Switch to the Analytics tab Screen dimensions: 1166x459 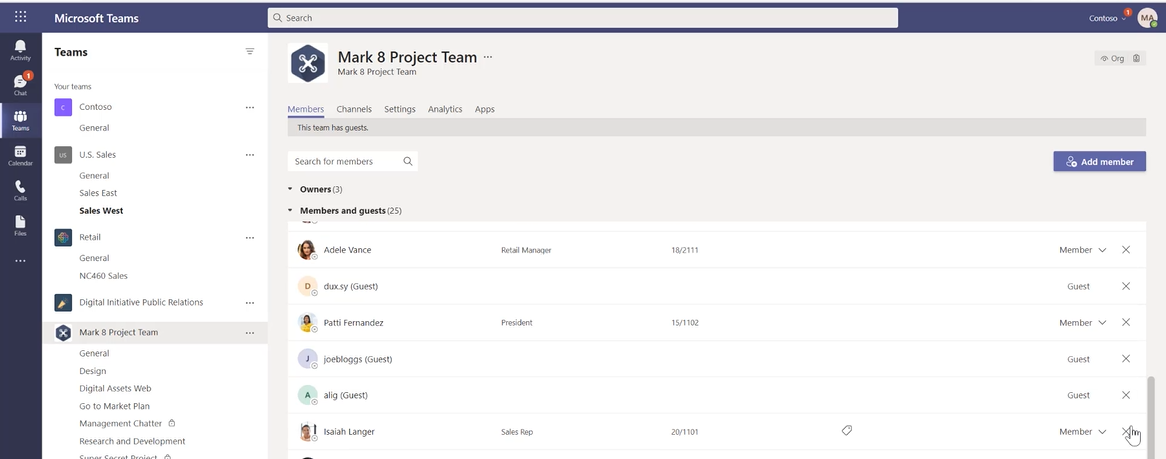click(445, 109)
